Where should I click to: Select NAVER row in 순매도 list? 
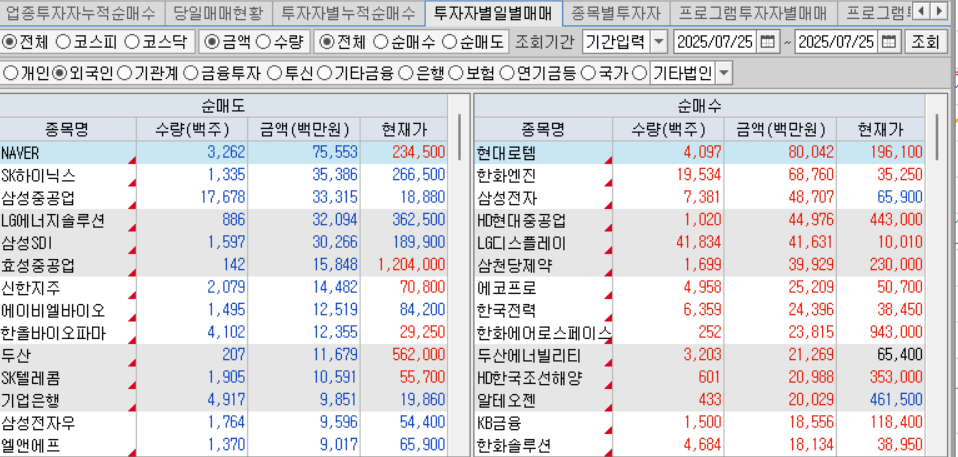click(x=223, y=153)
